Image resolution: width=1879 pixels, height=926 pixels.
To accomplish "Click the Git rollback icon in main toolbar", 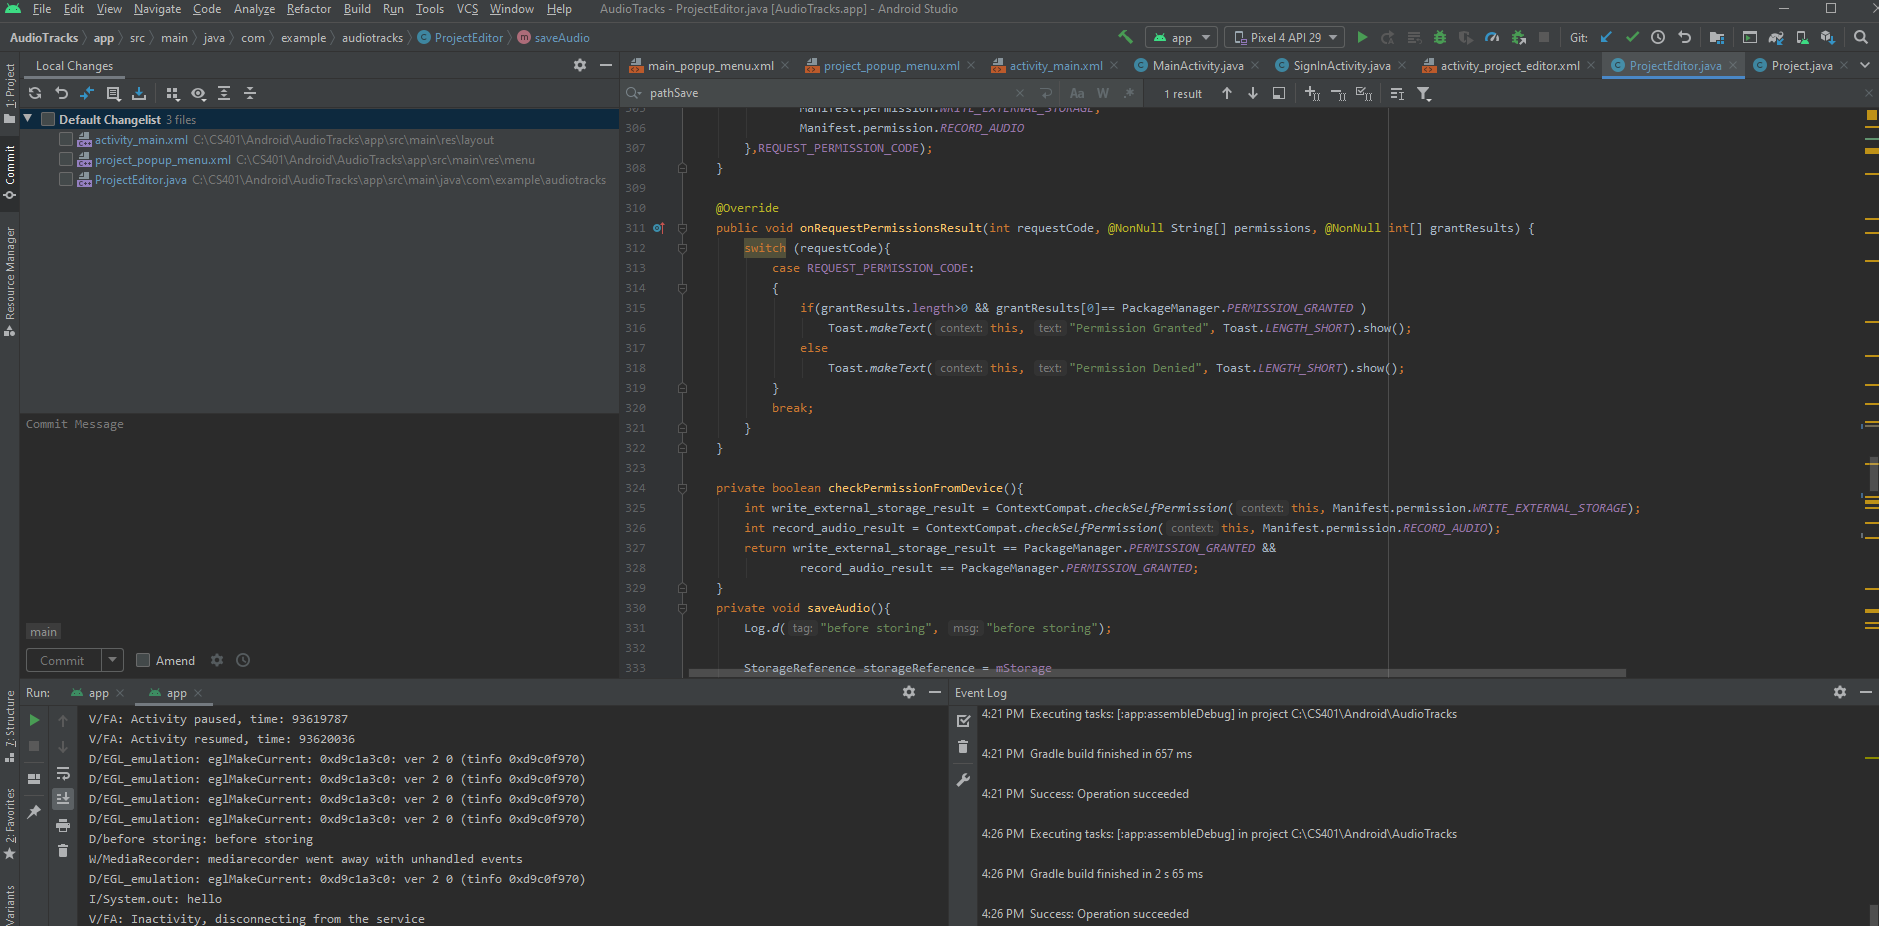I will pyautogui.click(x=1685, y=37).
